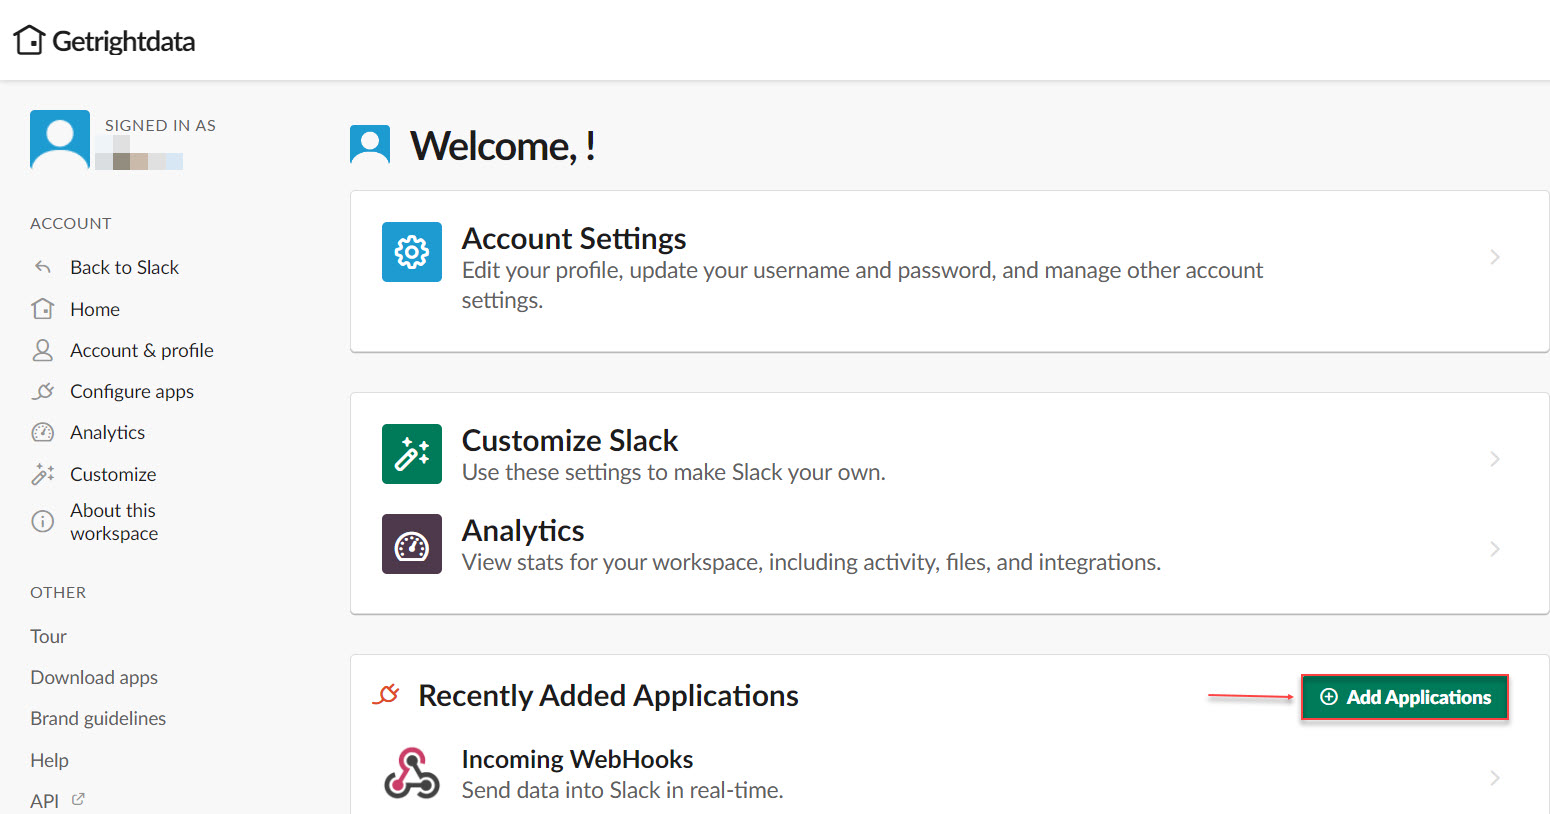Open About this workspace sidebar item
Screen dimensions: 1550x814
click(114, 521)
